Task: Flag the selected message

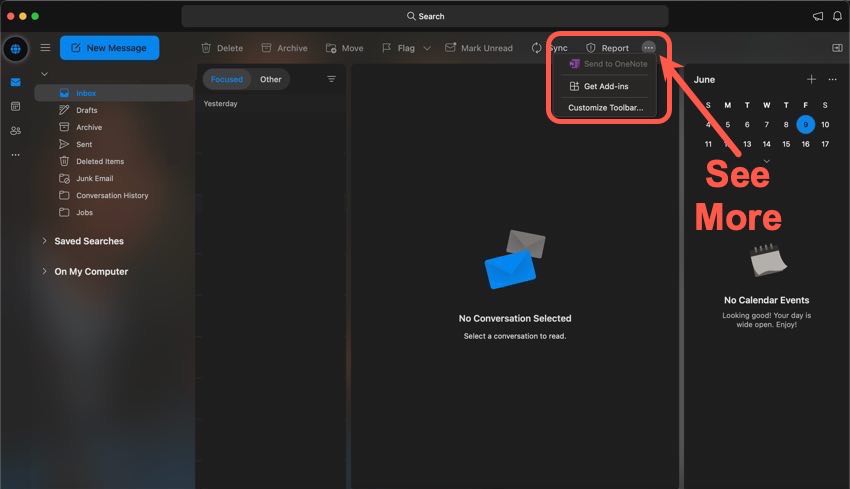Action: coord(398,48)
